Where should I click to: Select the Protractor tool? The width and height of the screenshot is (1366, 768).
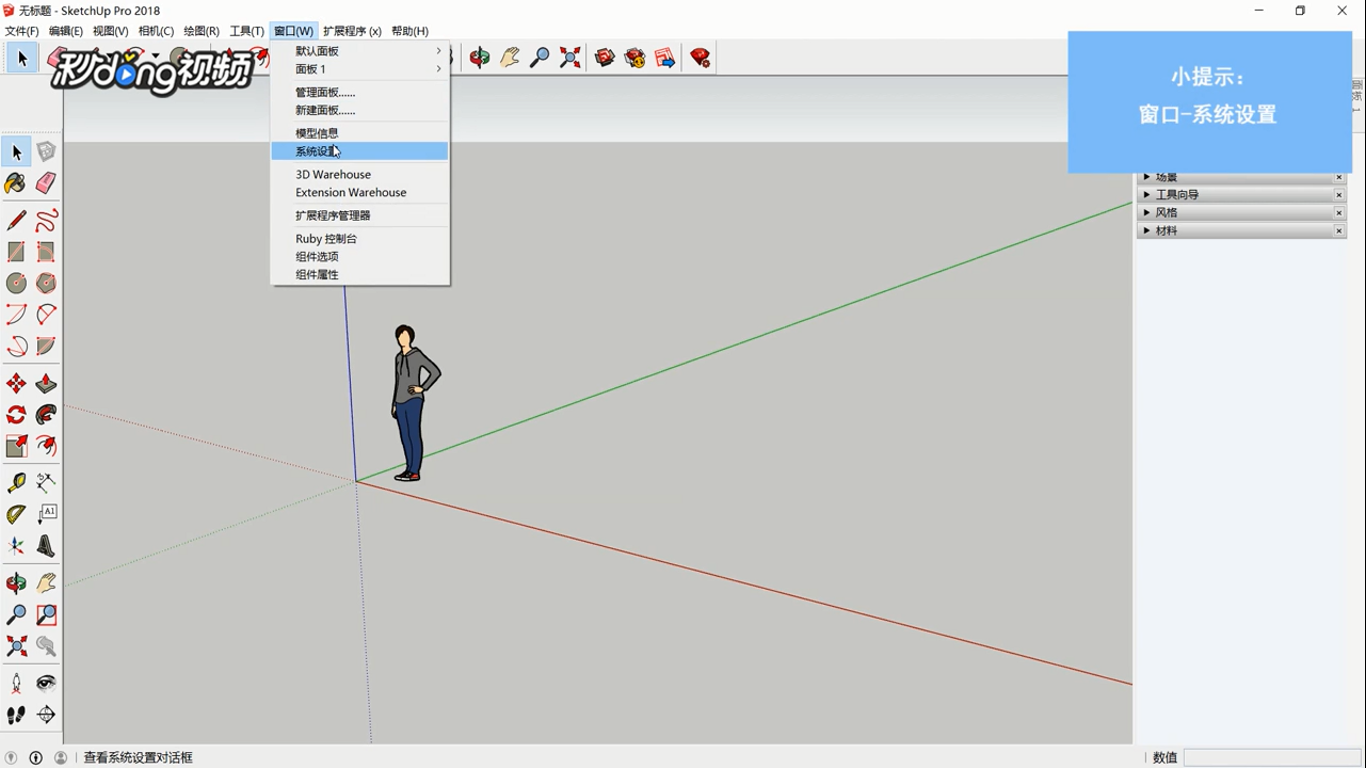tap(16, 515)
